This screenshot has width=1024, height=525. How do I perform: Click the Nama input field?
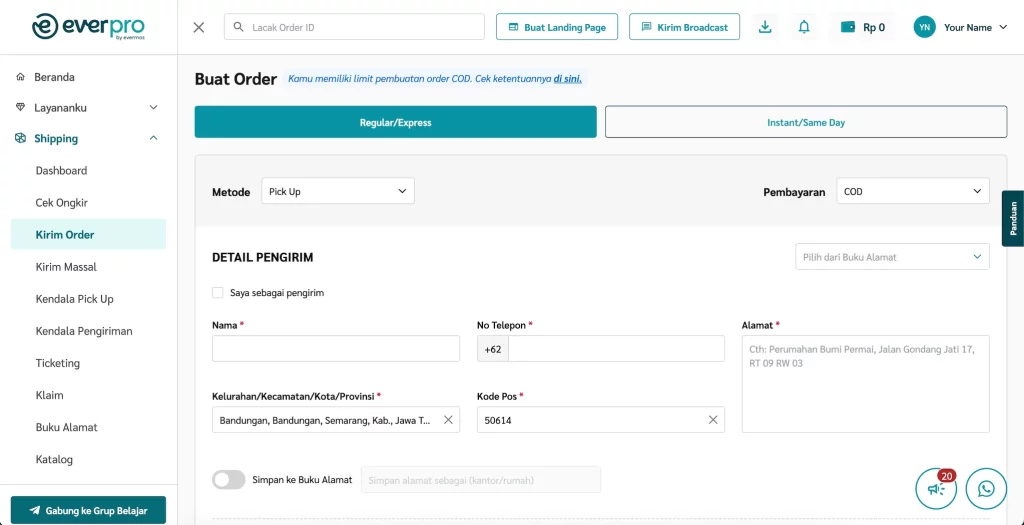click(336, 348)
